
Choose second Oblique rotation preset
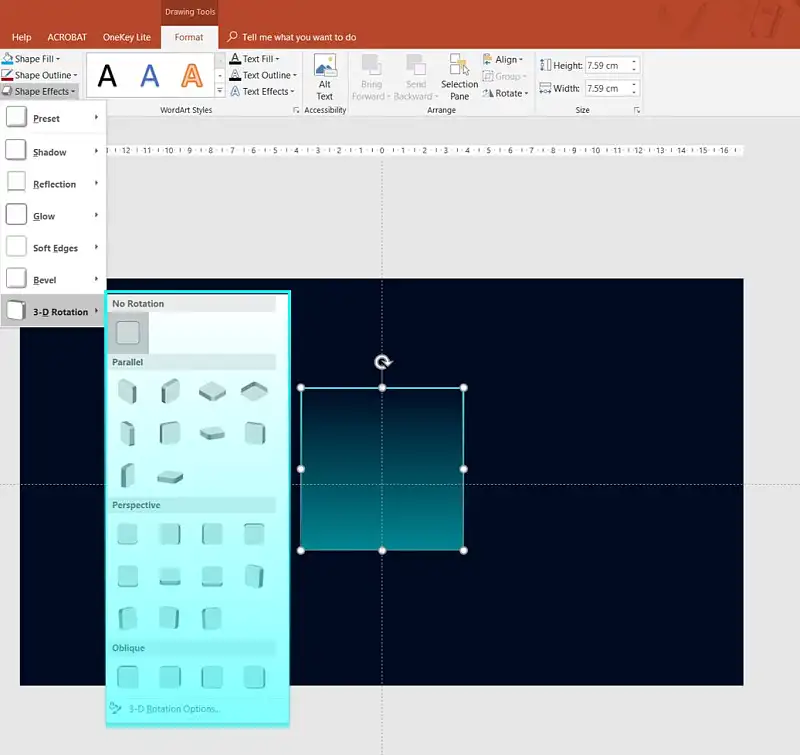(170, 677)
